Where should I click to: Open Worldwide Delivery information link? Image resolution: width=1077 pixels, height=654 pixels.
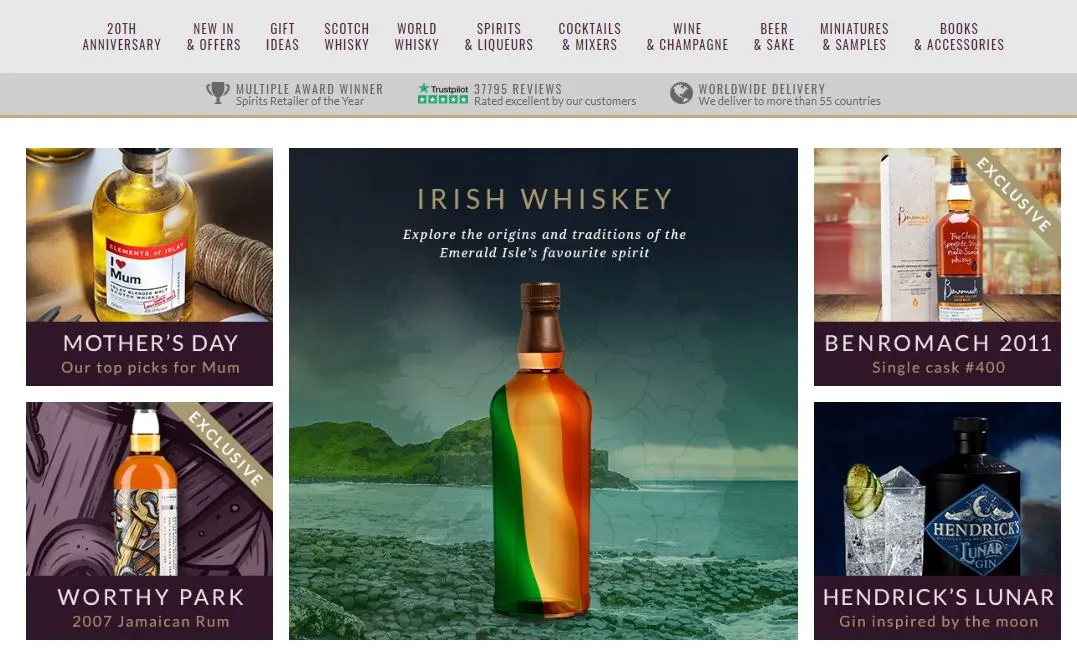[762, 89]
